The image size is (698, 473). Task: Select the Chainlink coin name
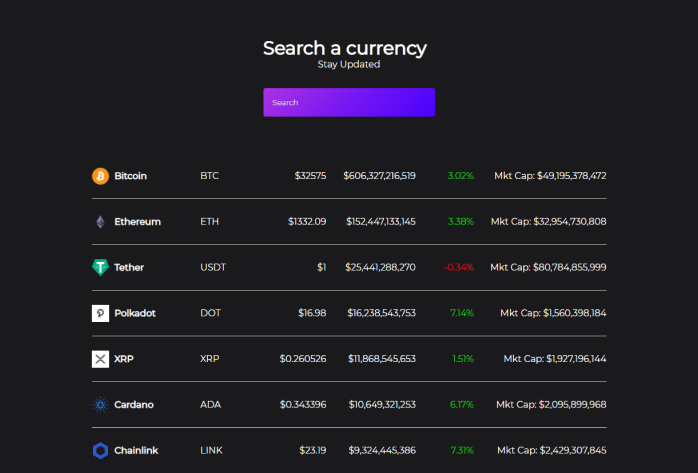click(136, 450)
